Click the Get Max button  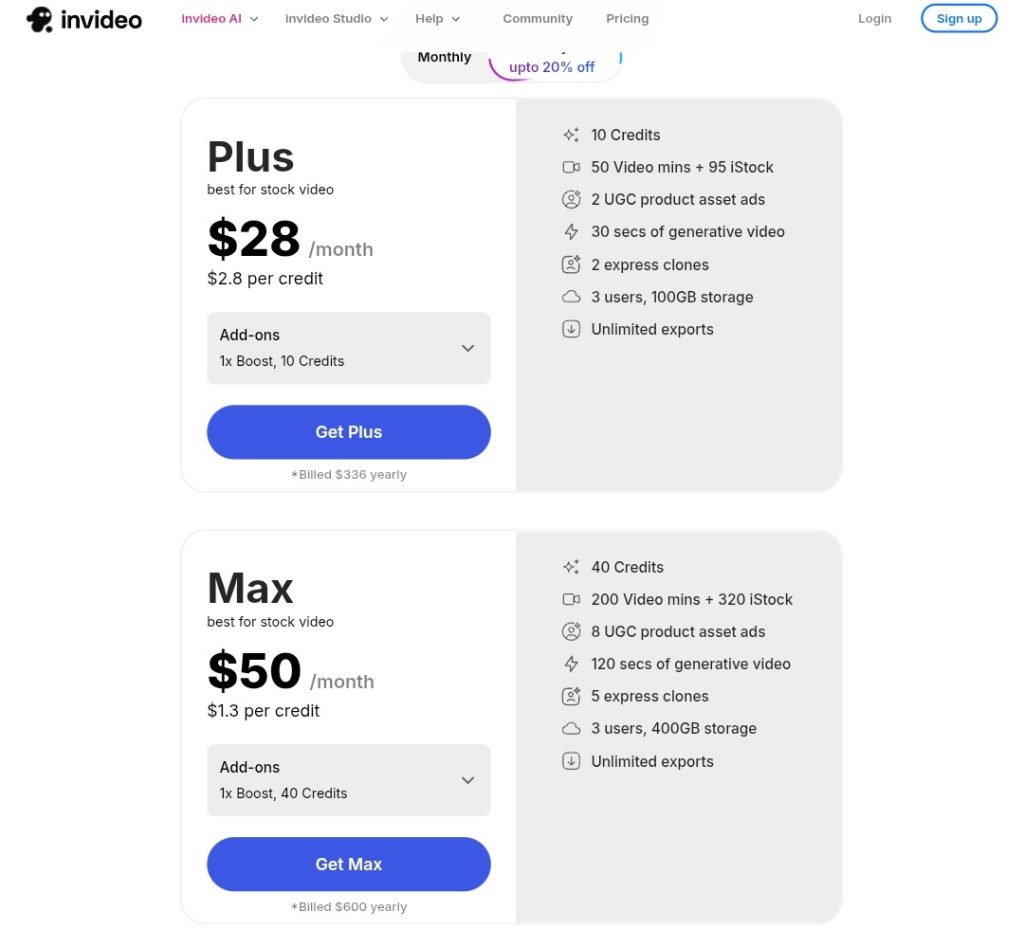coord(348,864)
